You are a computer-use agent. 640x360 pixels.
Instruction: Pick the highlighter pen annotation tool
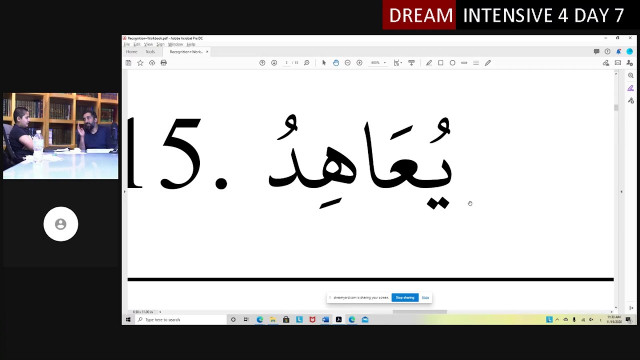coord(429,63)
